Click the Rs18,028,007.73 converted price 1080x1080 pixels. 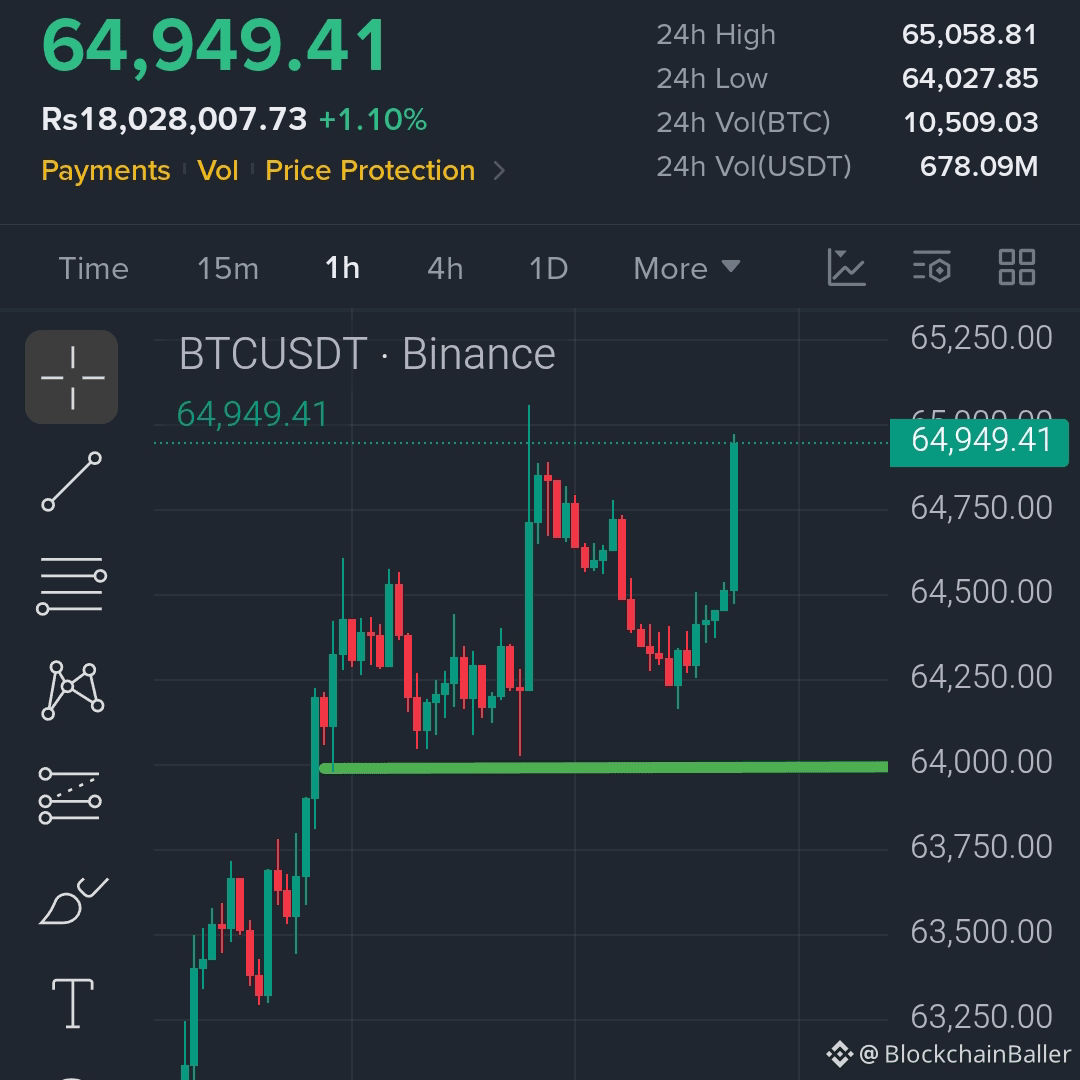coord(174,119)
